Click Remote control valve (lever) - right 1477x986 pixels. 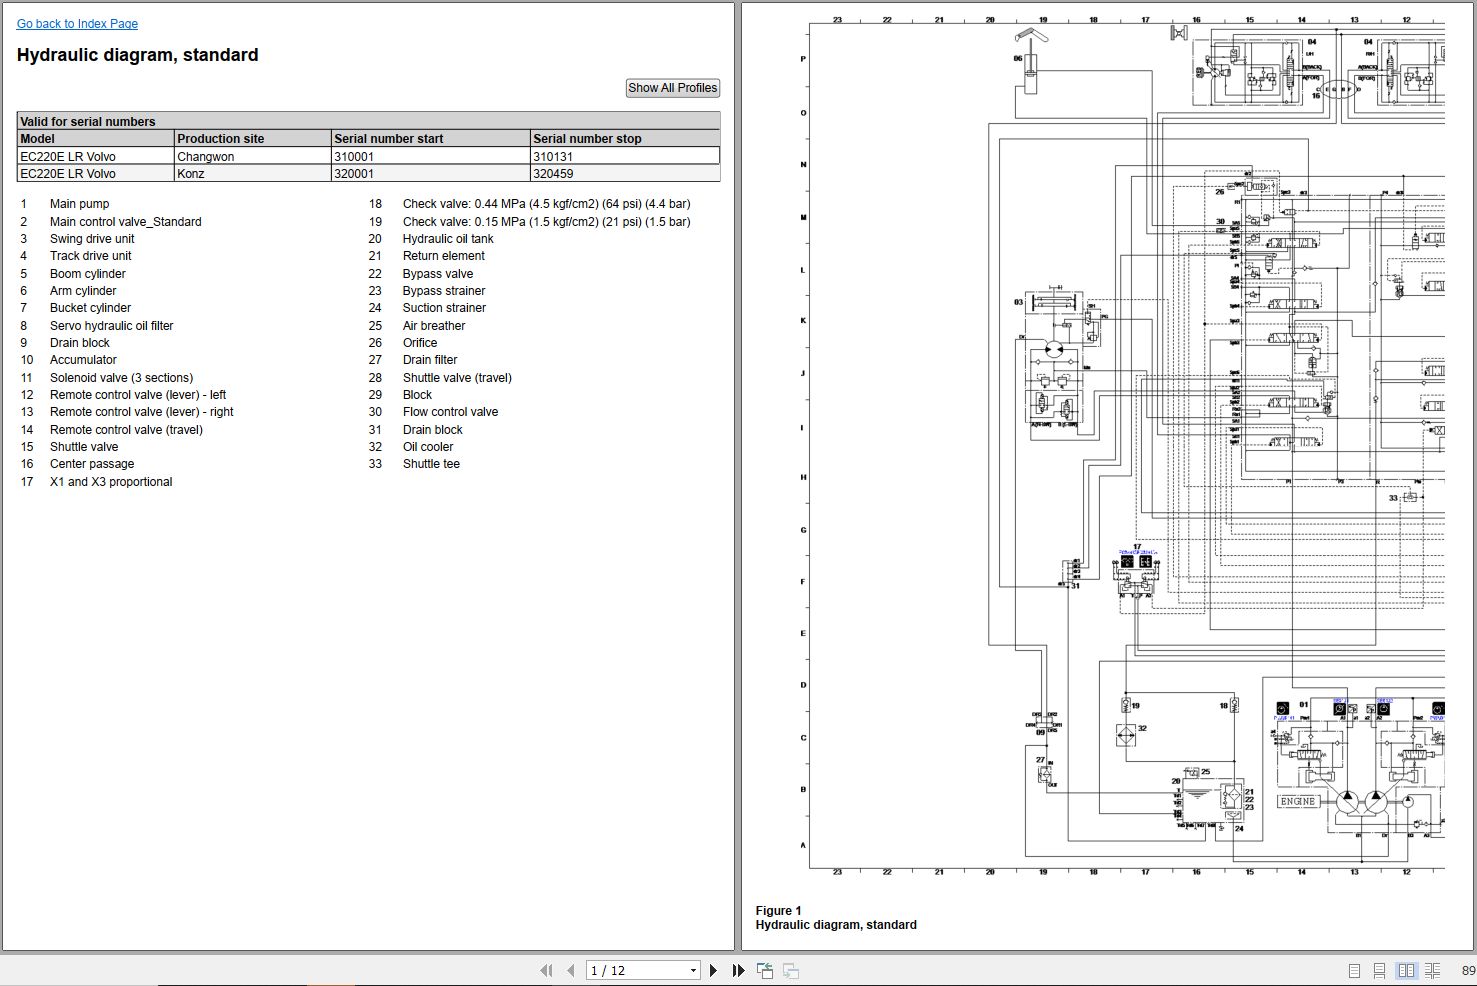142,412
